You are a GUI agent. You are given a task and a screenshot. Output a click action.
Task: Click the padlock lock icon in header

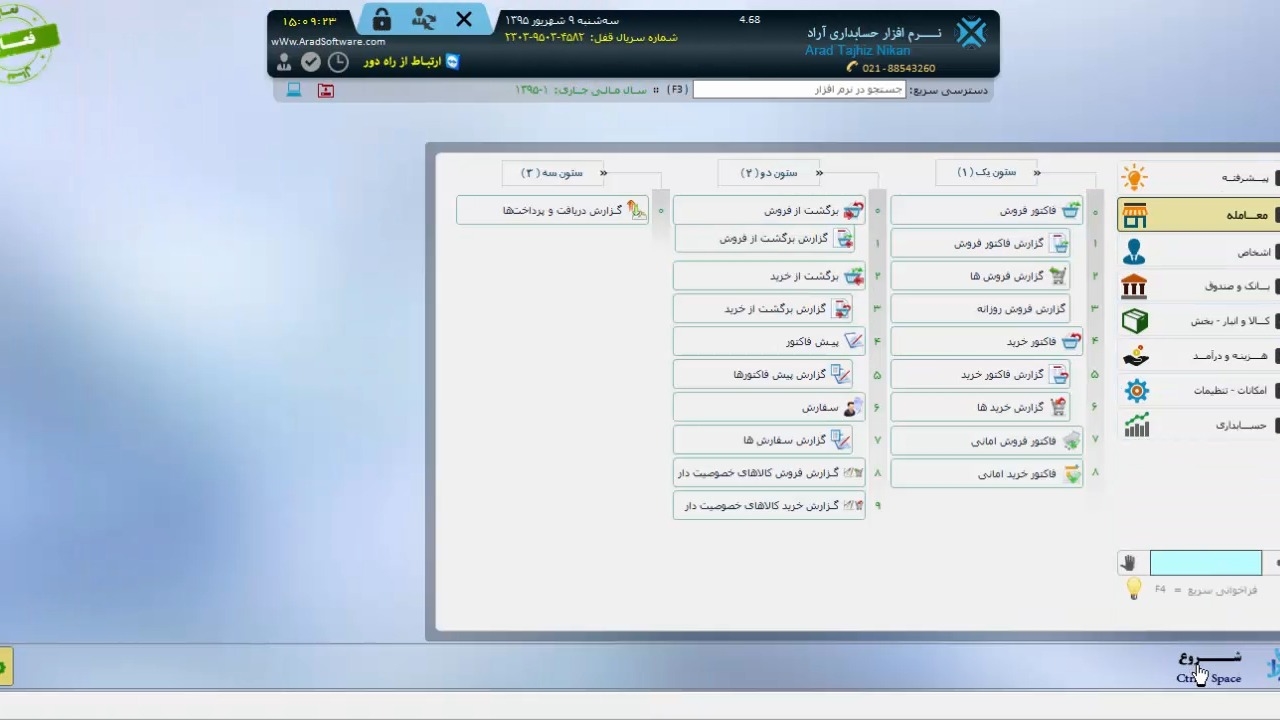pos(382,20)
